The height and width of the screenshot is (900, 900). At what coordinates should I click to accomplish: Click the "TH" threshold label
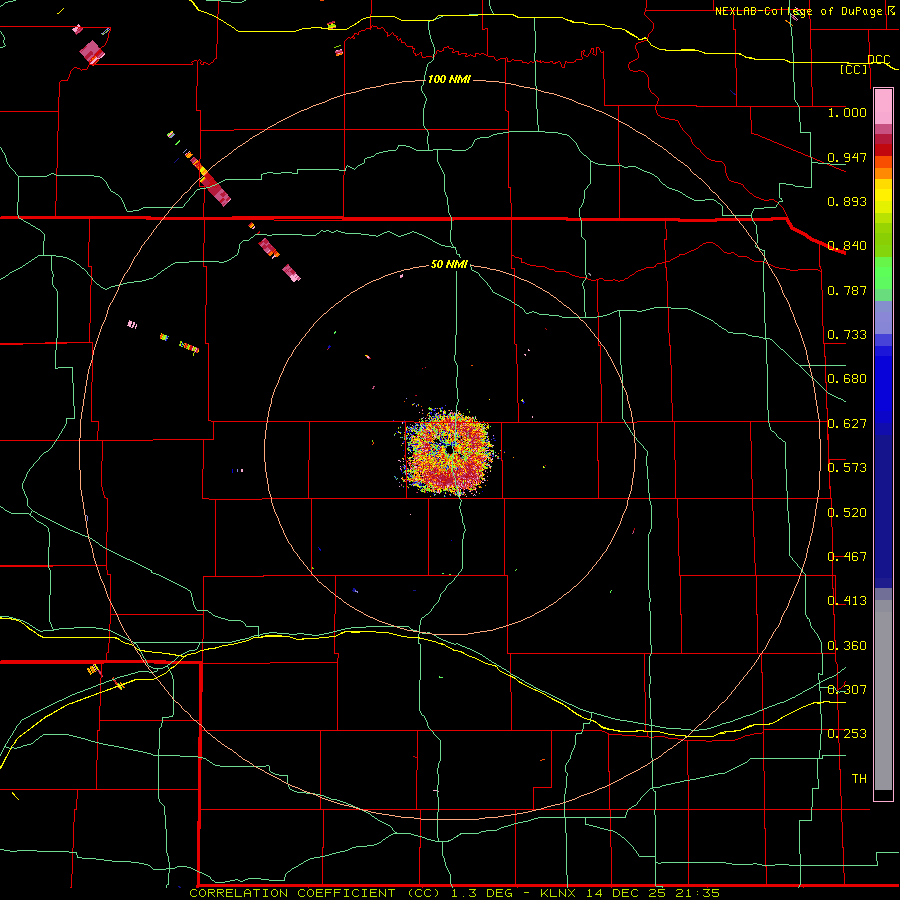pos(859,779)
